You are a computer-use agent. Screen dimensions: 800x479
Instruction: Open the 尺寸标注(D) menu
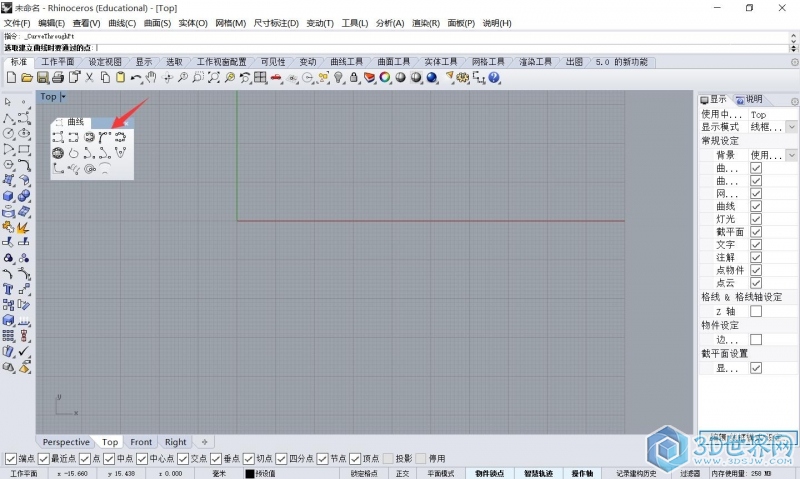(x=276, y=23)
